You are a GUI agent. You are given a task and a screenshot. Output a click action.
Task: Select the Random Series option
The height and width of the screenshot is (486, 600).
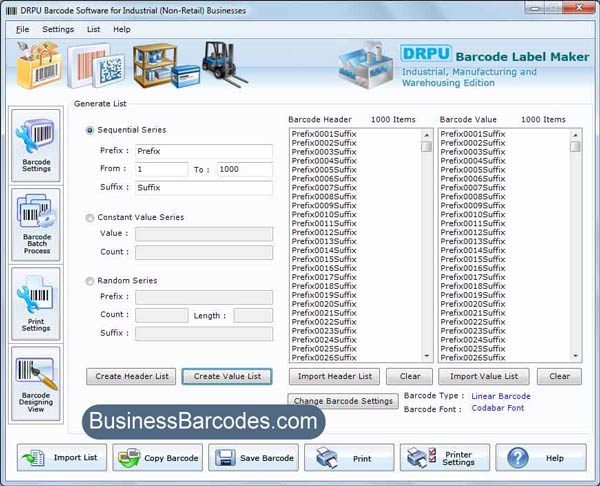[90, 281]
